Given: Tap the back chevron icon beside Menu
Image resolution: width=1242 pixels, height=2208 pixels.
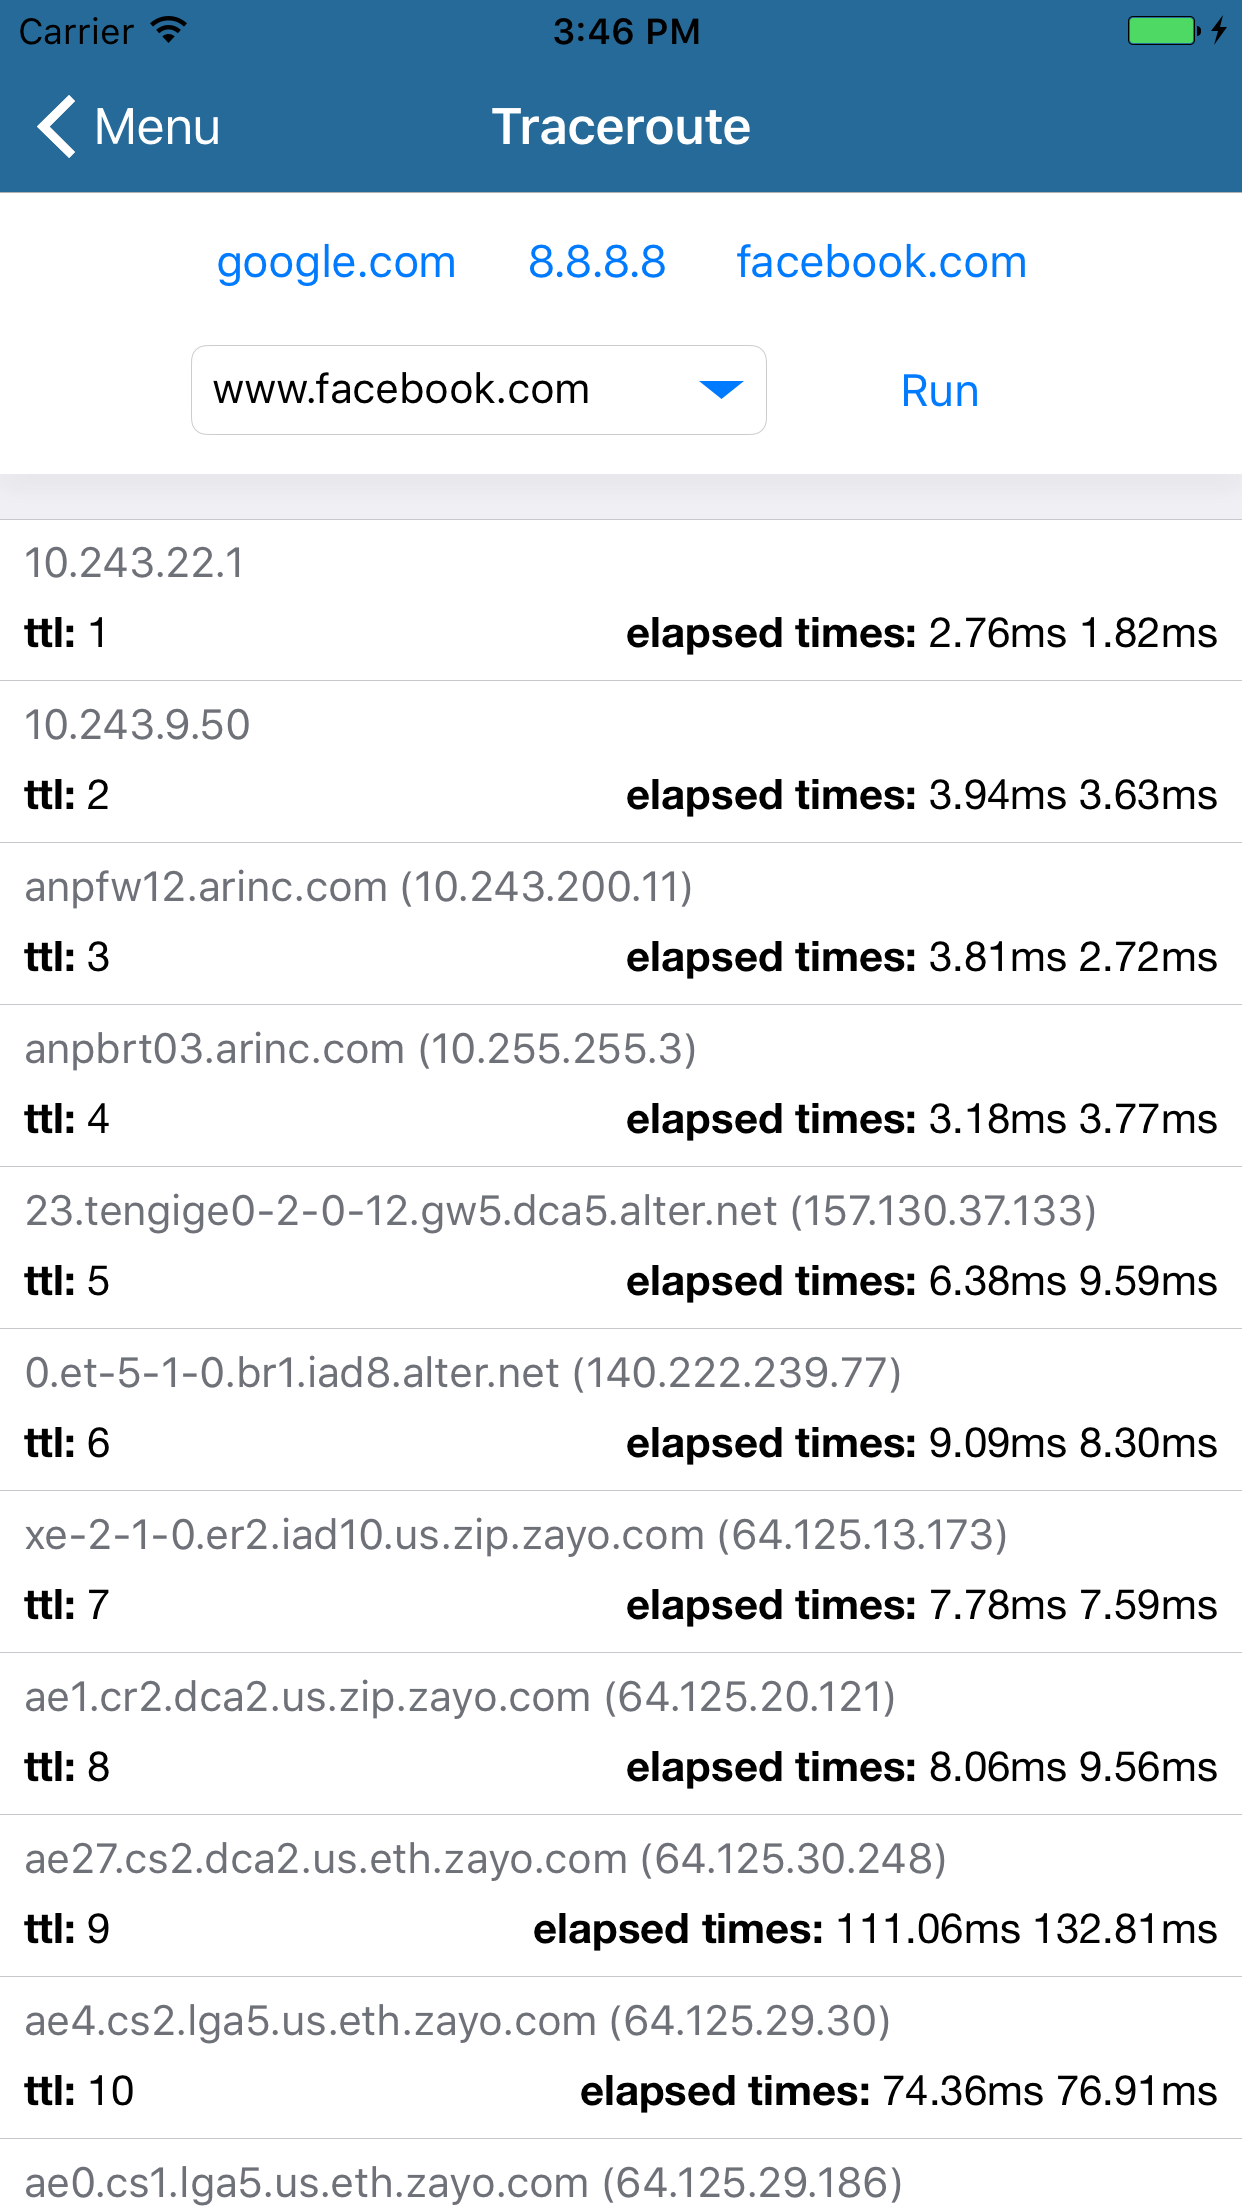Looking at the screenshot, I should pyautogui.click(x=55, y=127).
